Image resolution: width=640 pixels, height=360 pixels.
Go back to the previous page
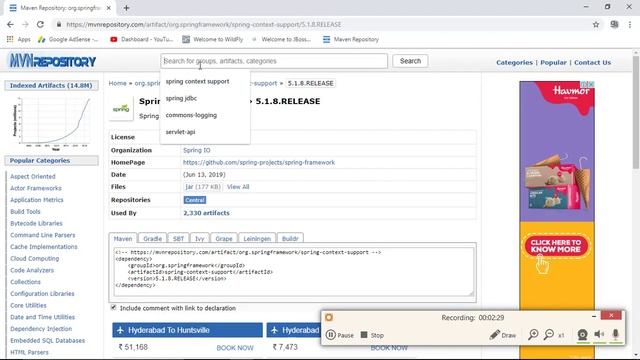coord(10,24)
